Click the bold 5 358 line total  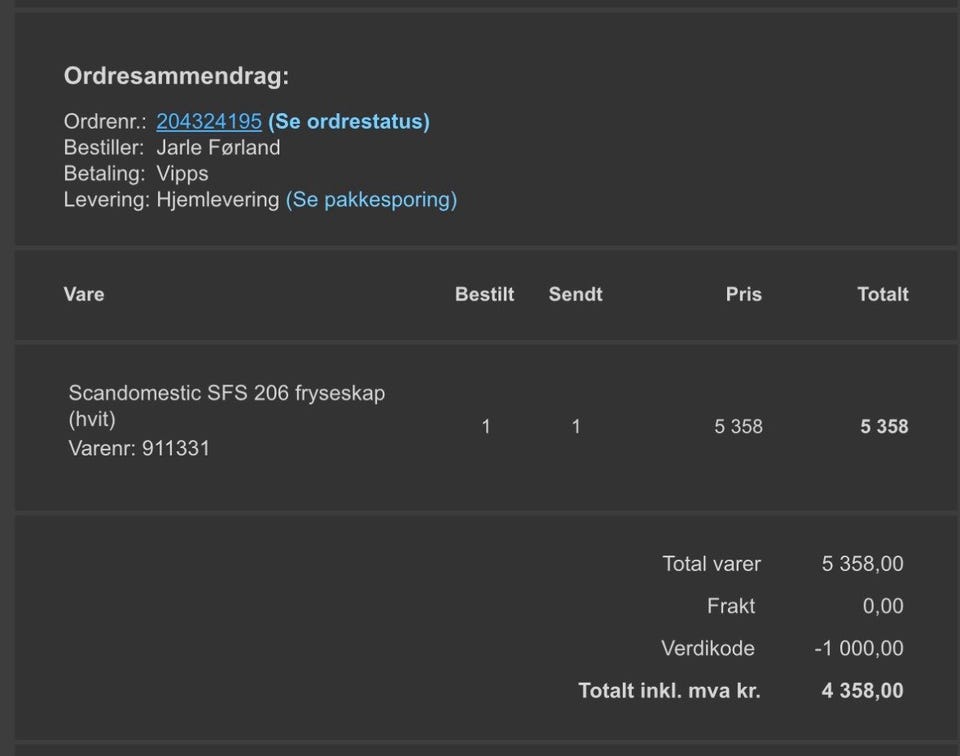click(x=884, y=427)
